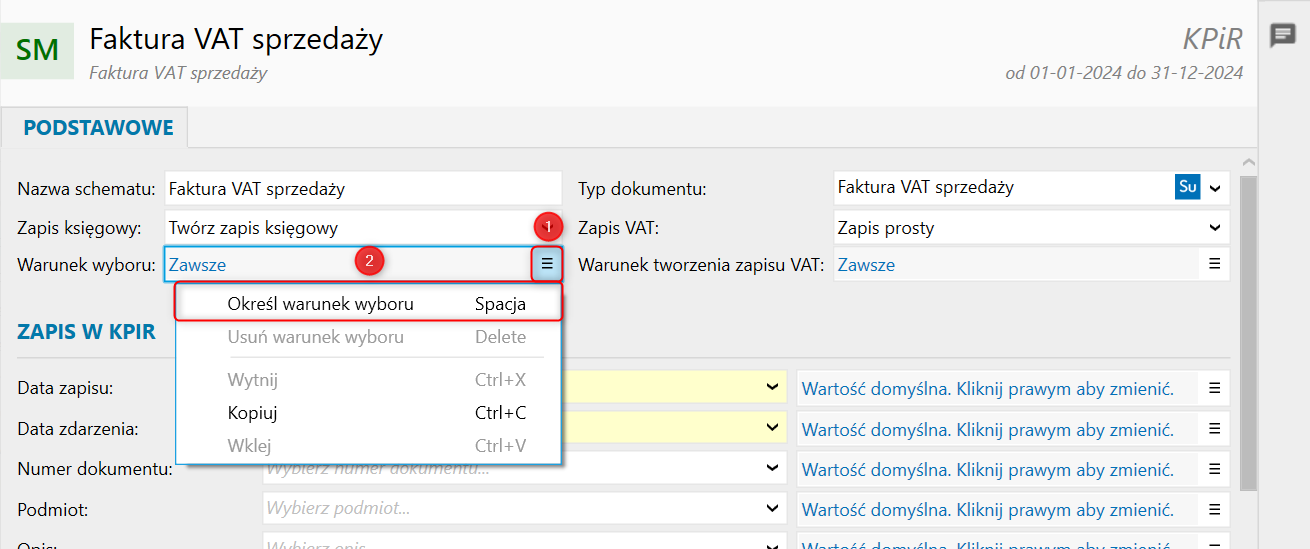This screenshot has width=1310, height=549.
Task: Select Kopiuj in the context menu
Action: point(252,413)
